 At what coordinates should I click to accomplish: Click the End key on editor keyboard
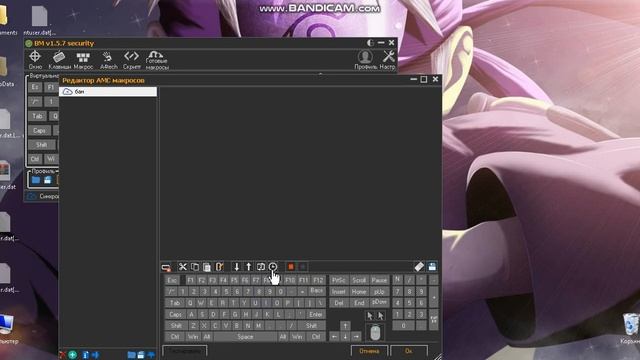point(359,303)
